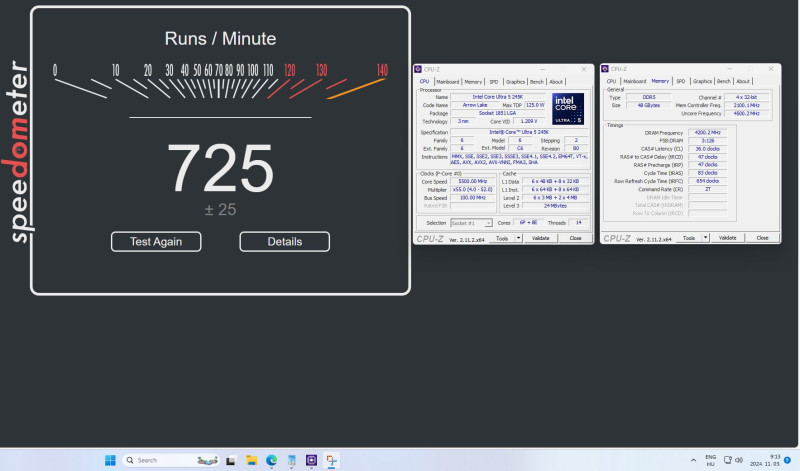This screenshot has width=800, height=471.
Task: Select the 48 GBytes memory size value
Action: [649, 105]
